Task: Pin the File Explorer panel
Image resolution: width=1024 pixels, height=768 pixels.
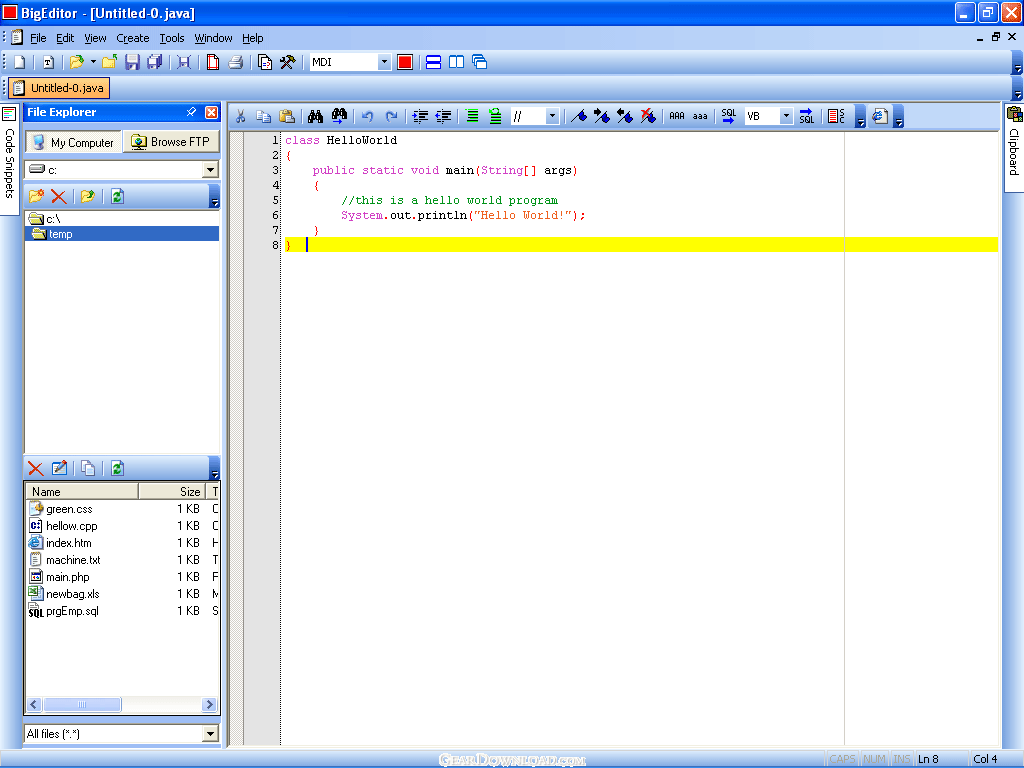Action: click(191, 112)
